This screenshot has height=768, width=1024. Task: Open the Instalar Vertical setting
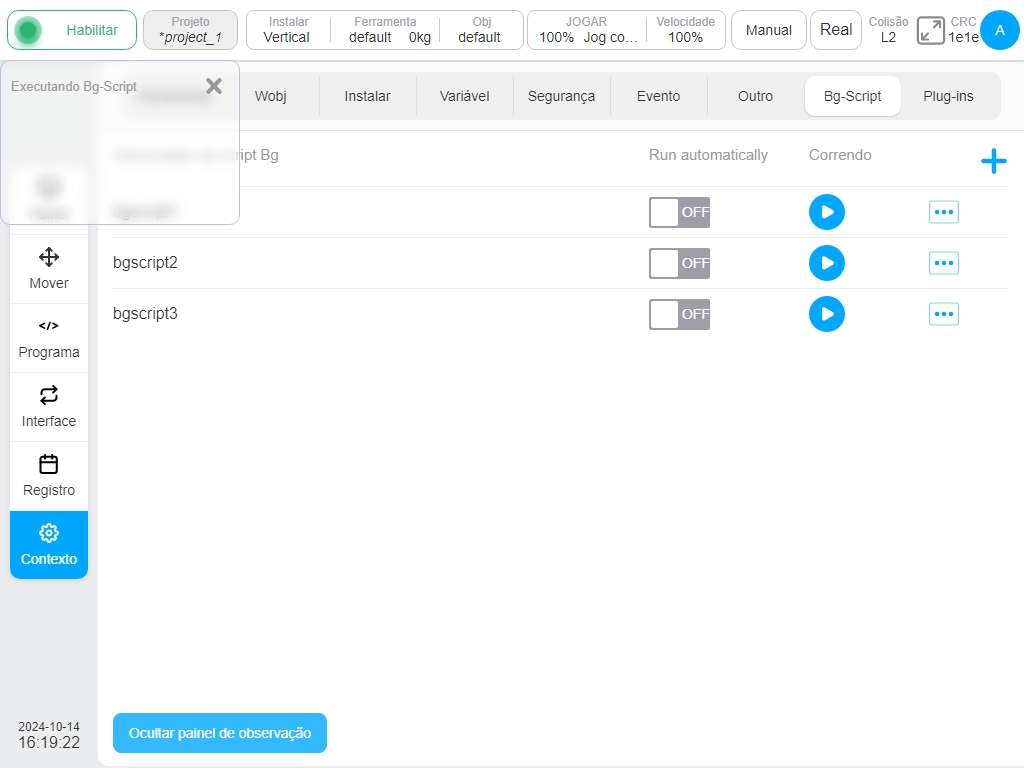[288, 30]
